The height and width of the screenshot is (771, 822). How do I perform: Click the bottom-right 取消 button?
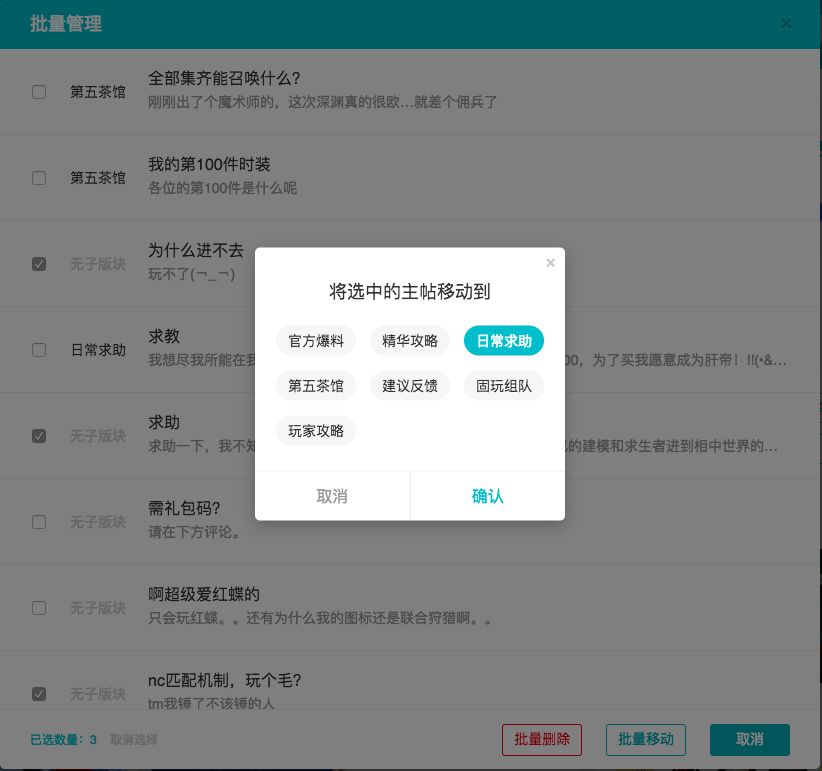pos(749,740)
